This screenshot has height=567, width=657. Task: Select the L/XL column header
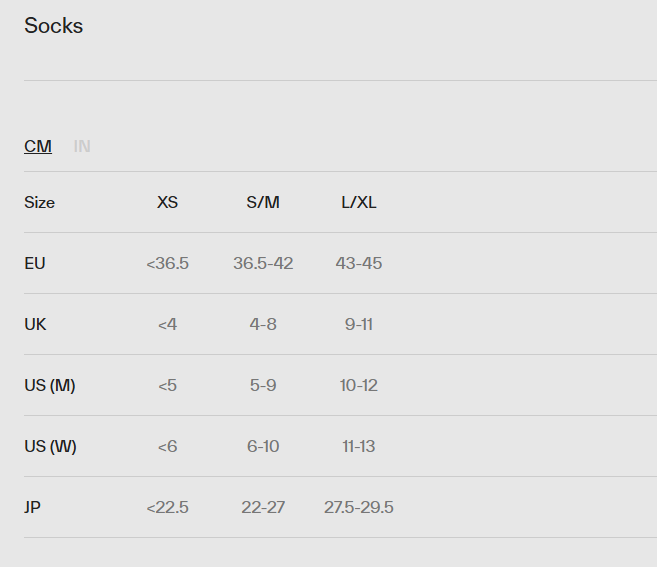pyautogui.click(x=359, y=202)
